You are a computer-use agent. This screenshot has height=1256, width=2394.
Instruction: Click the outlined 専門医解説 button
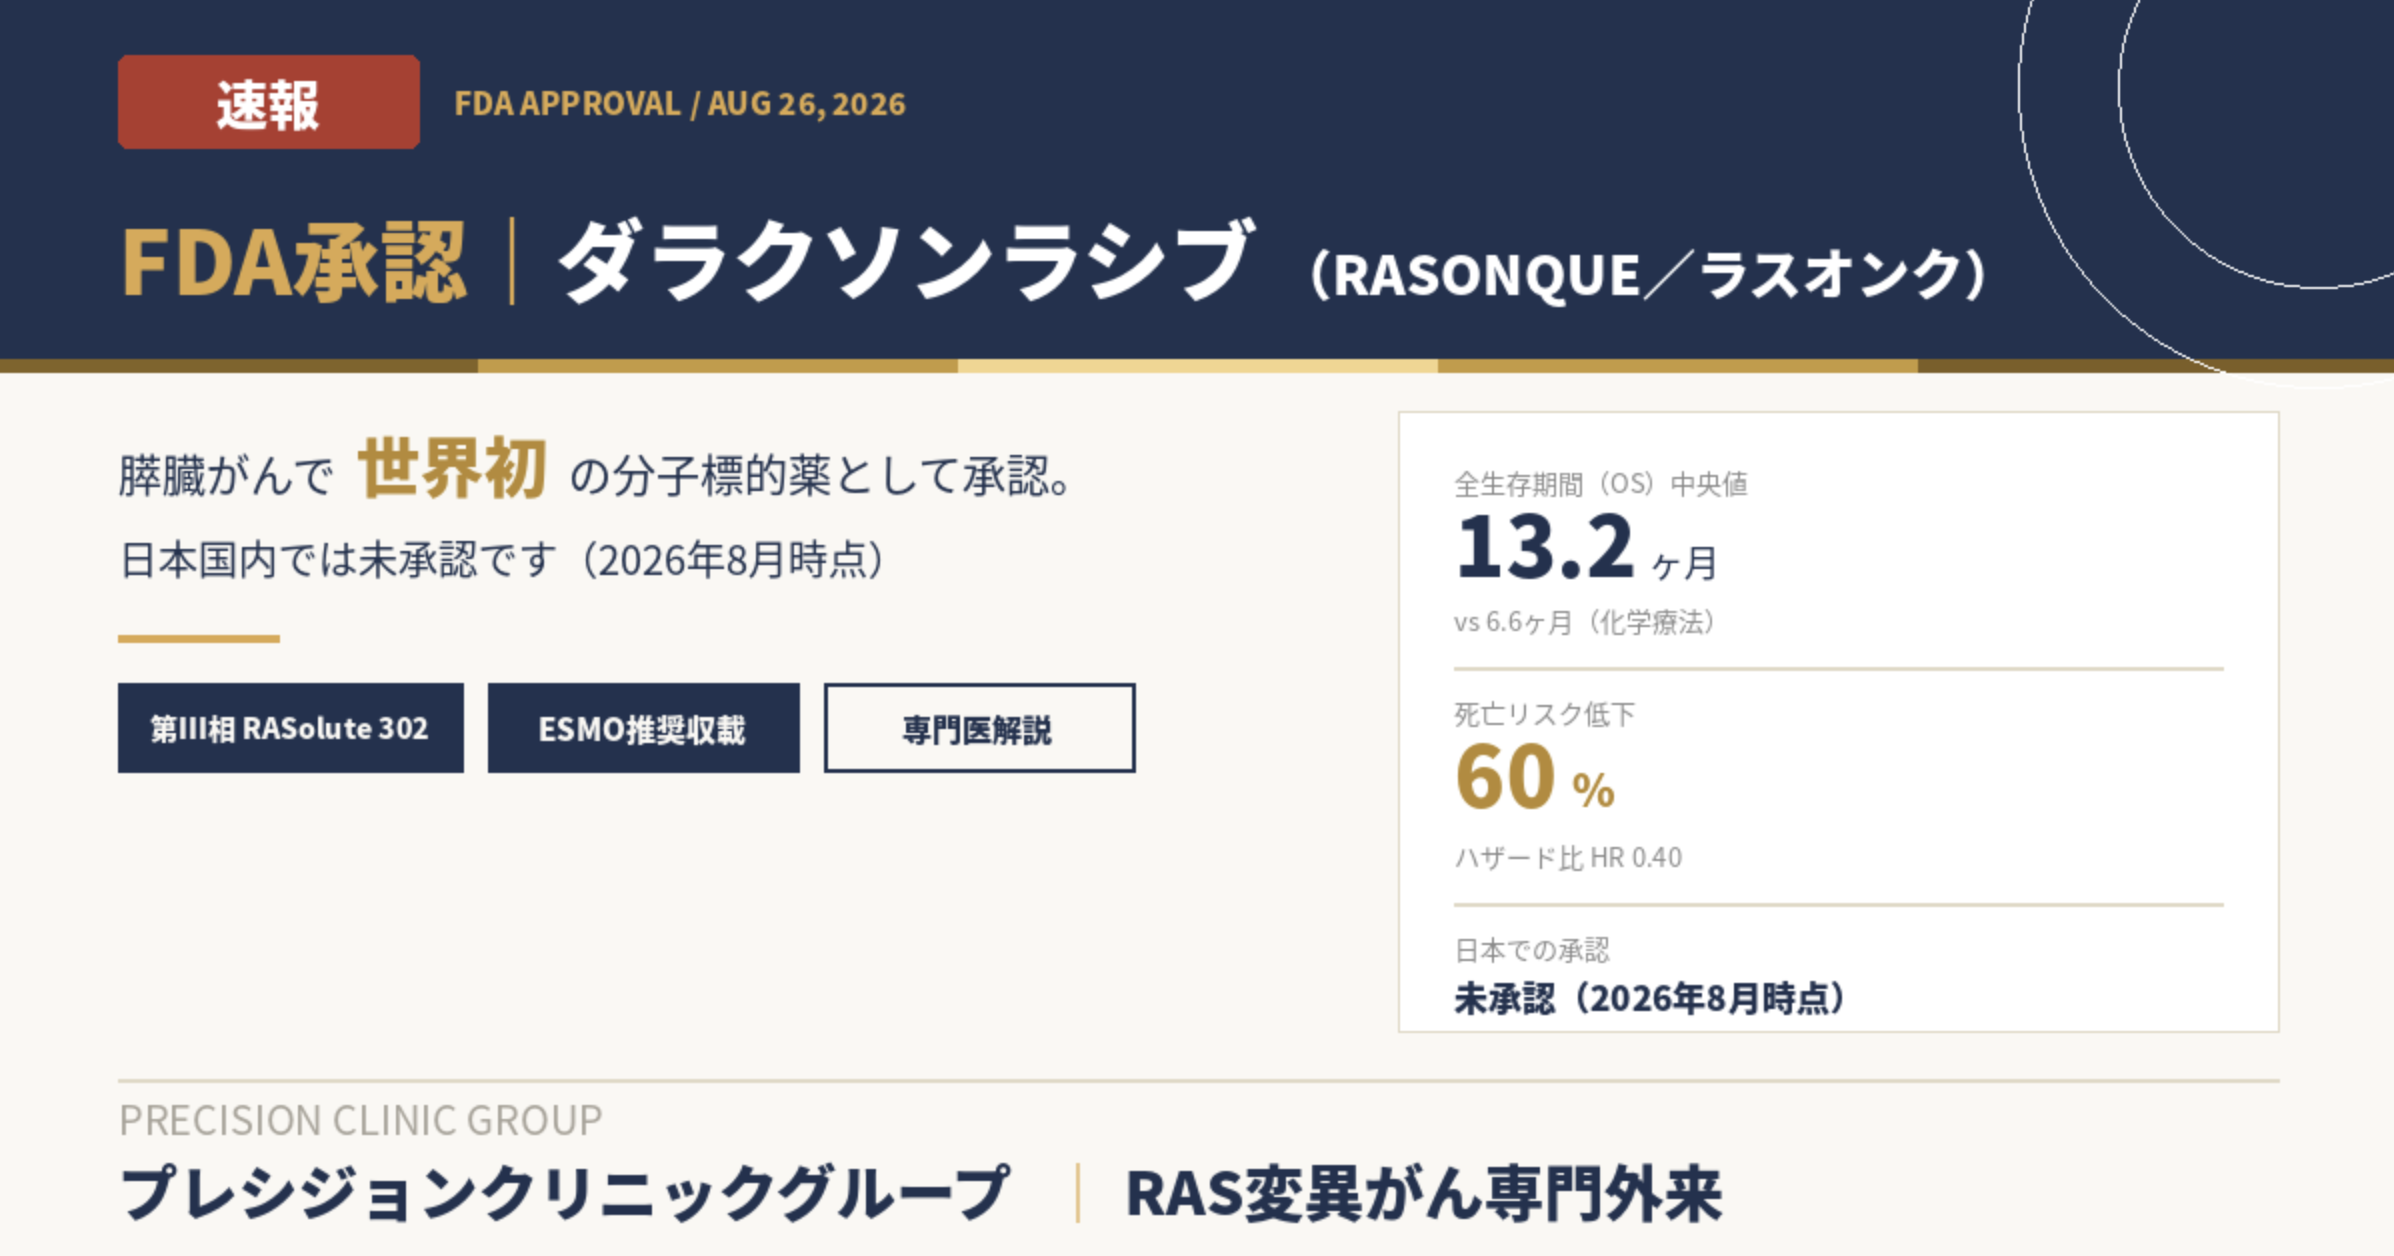coord(980,728)
